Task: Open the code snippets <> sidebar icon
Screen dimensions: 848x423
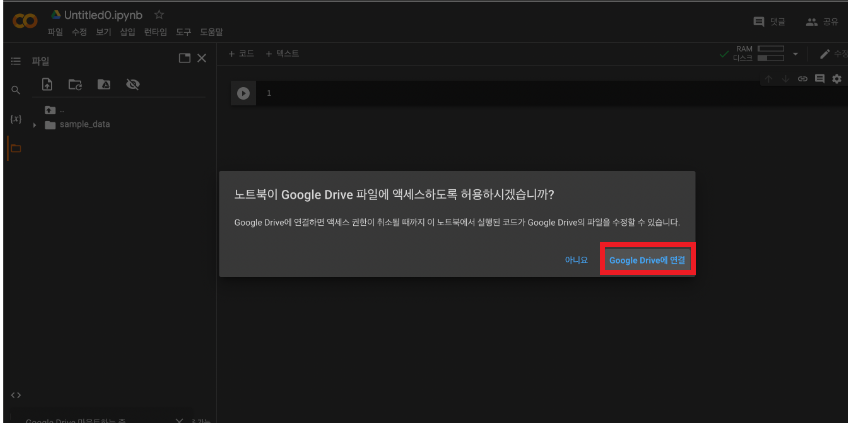Action: pos(16,395)
